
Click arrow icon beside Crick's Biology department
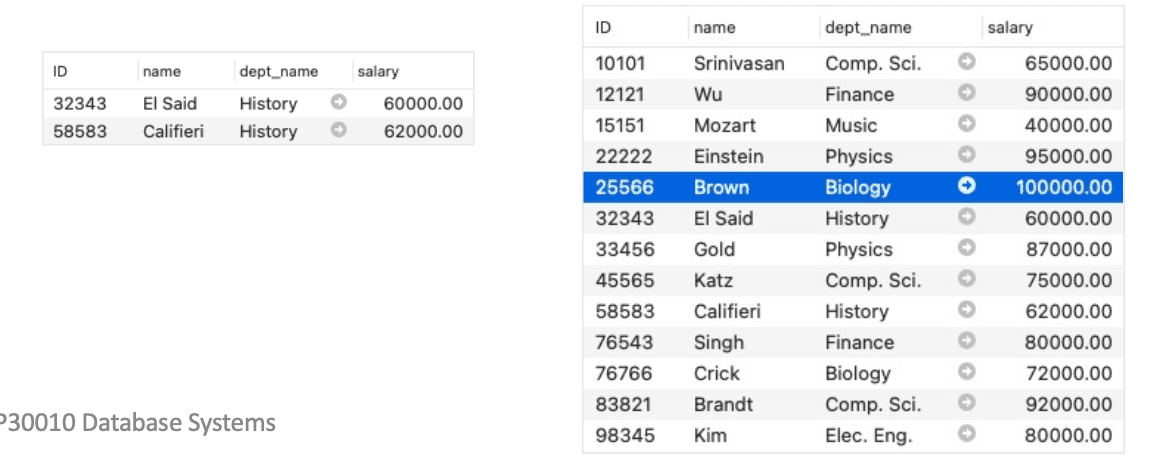[x=966, y=373]
